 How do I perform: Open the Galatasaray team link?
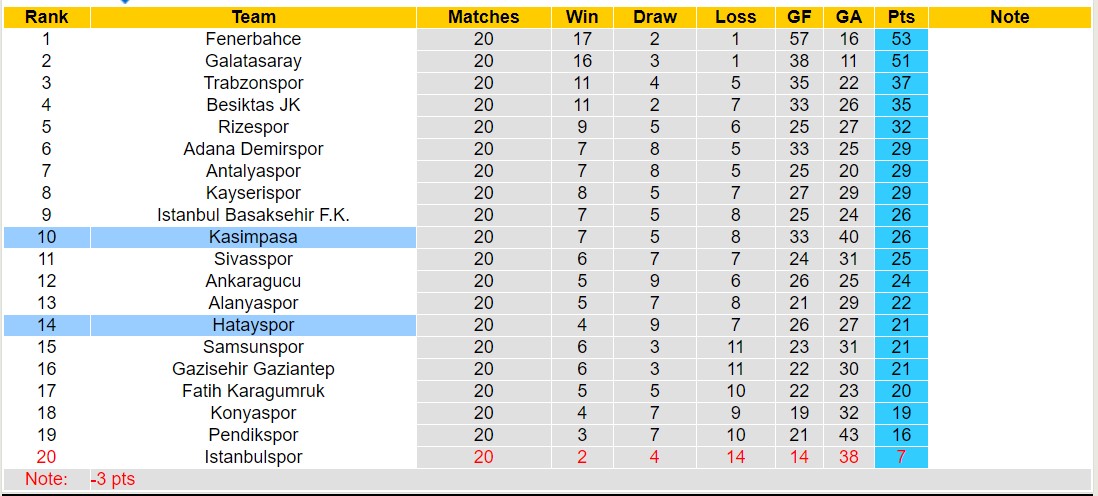click(x=253, y=61)
